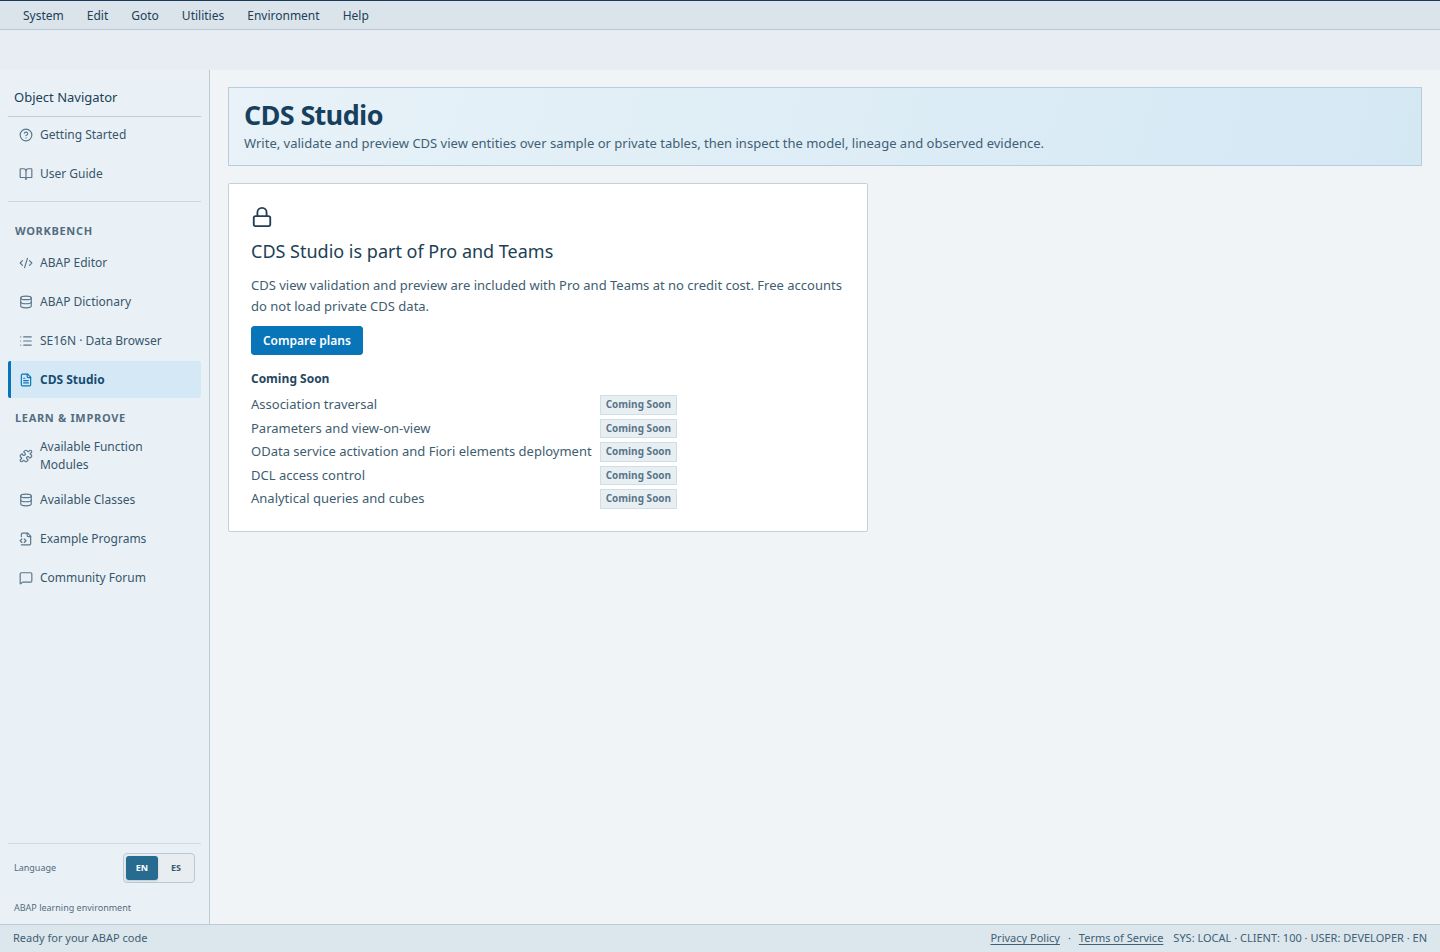Click the Available Function Modules puzzle icon
Viewport: 1440px width, 952px height.
(x=26, y=456)
